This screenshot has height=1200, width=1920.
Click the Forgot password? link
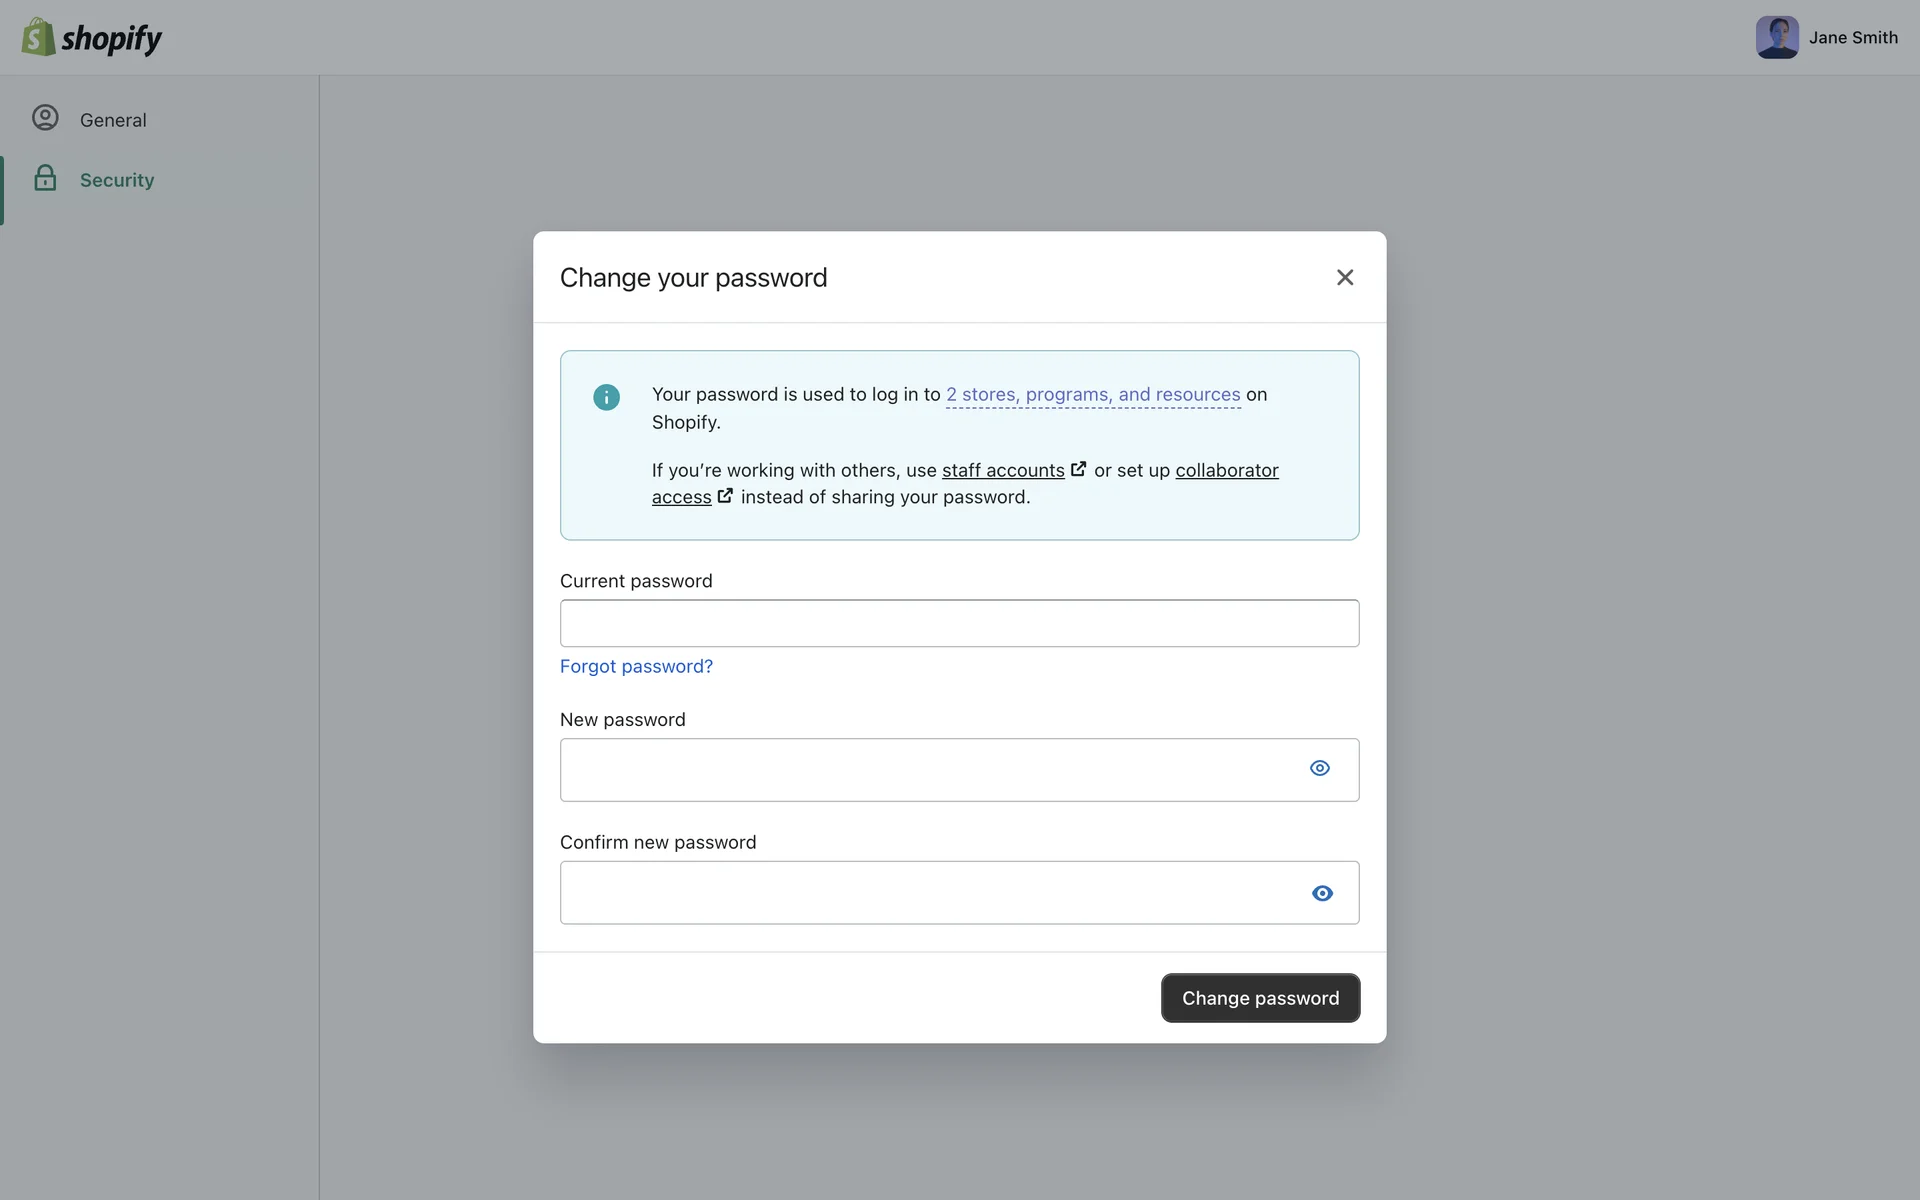pyautogui.click(x=636, y=666)
